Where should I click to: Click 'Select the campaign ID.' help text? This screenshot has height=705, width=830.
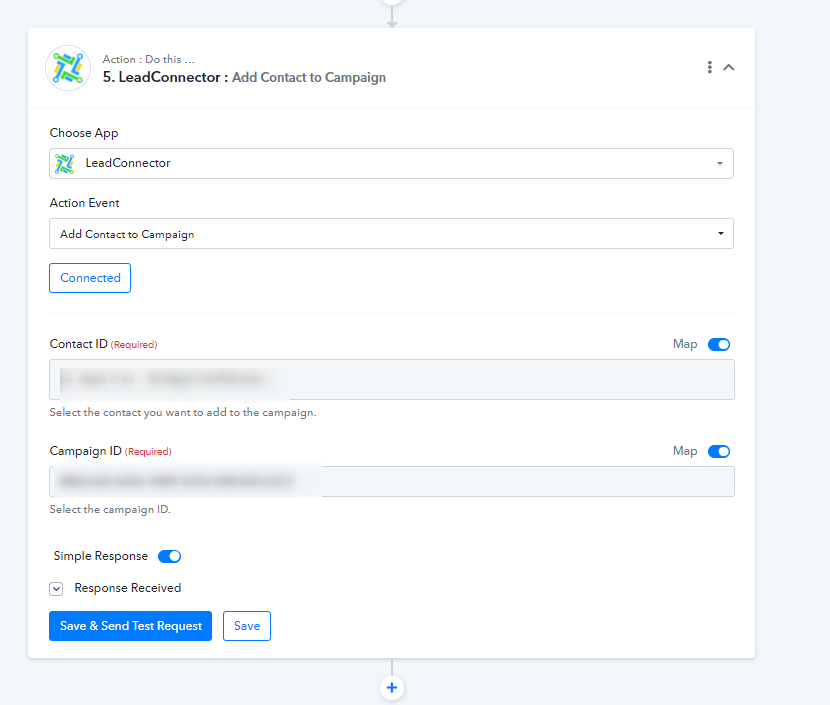(110, 509)
